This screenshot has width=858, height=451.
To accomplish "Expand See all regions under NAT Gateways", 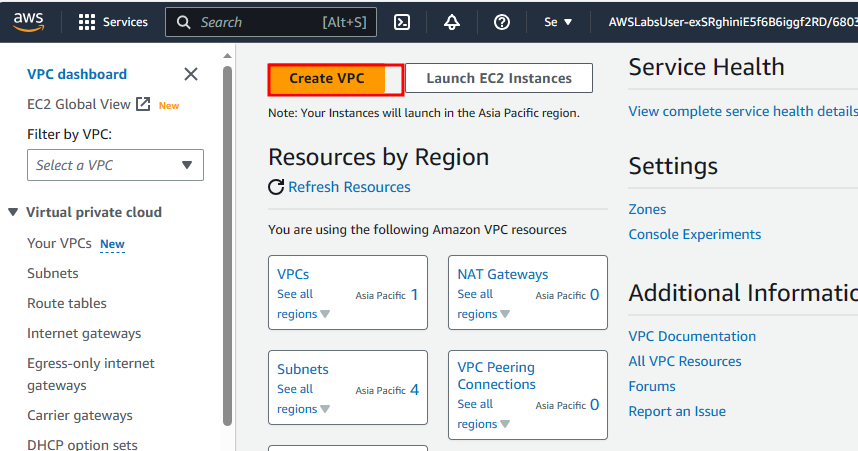I will pyautogui.click(x=483, y=304).
